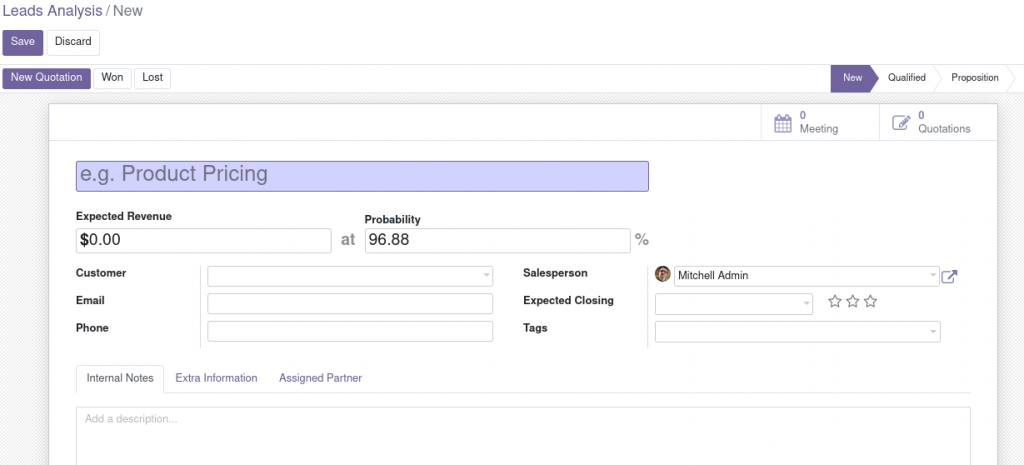Open the Quotations pencil icon
Viewport: 1024px width, 465px height.
pos(901,123)
